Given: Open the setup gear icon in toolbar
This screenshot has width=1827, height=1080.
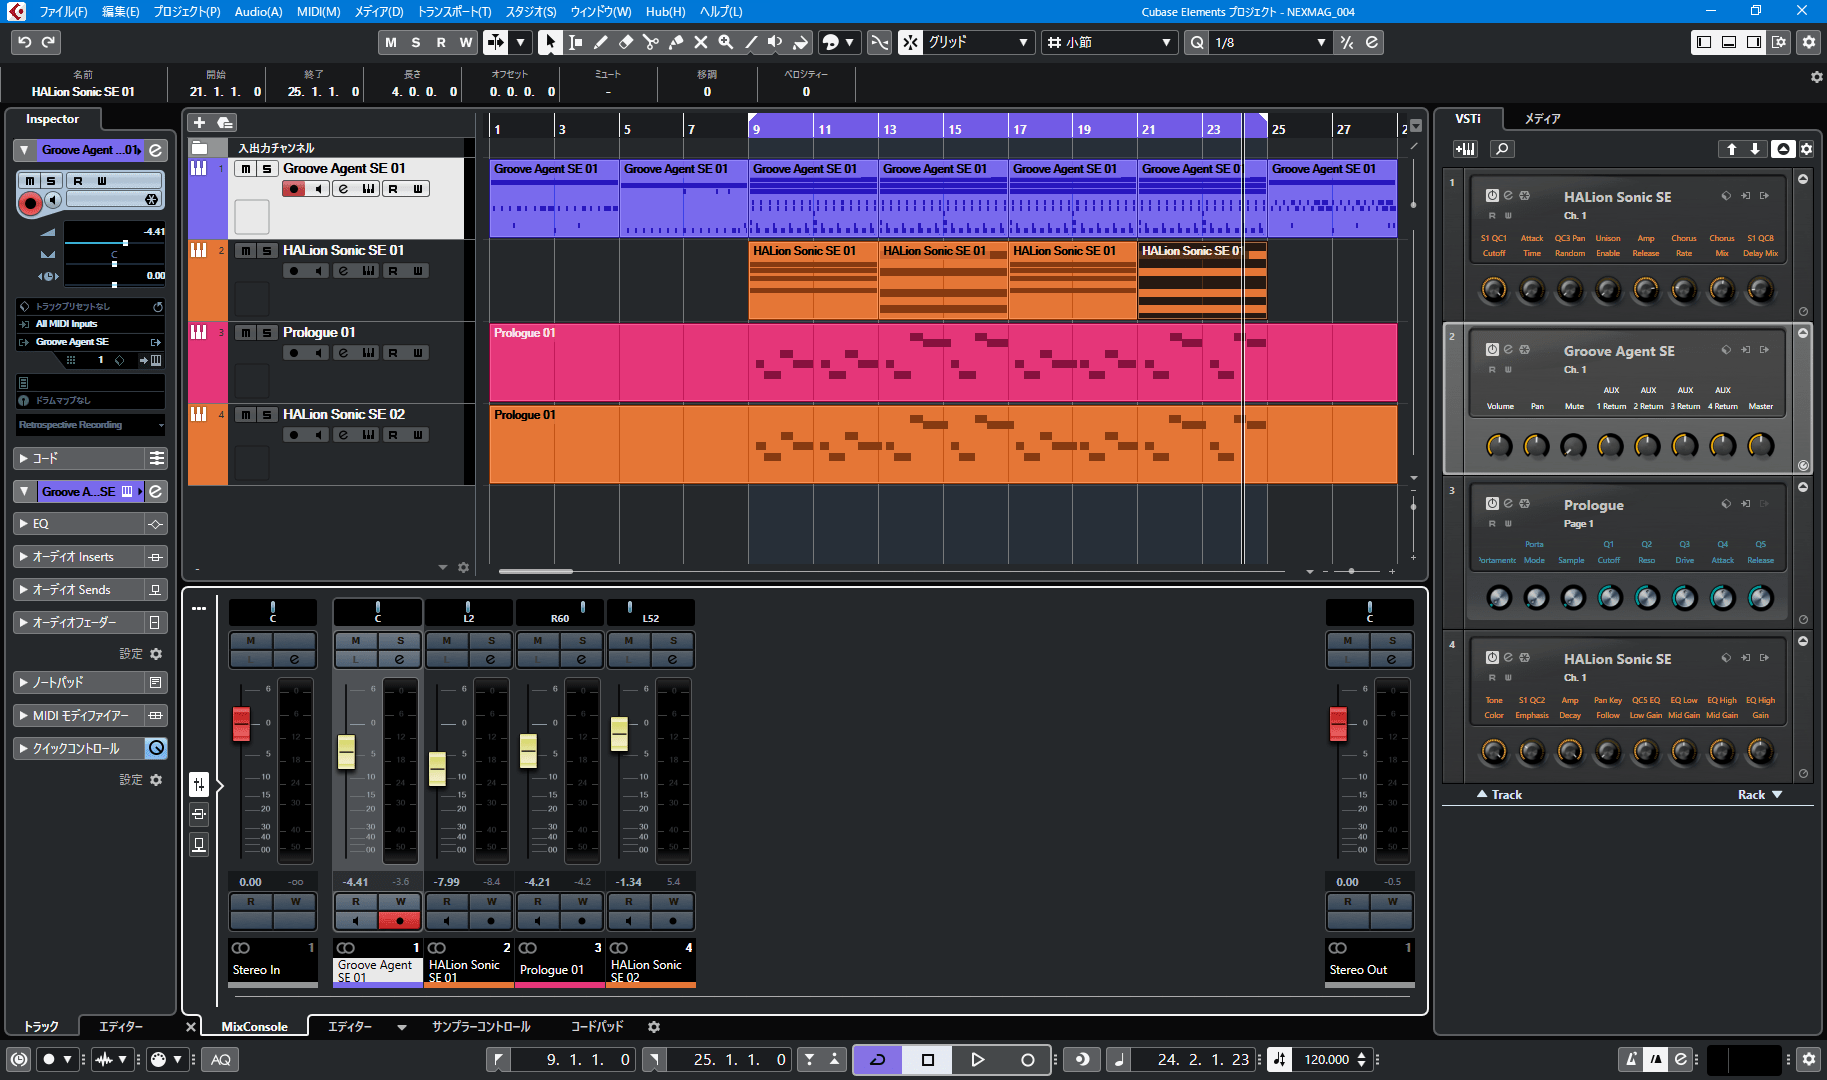Looking at the screenshot, I should coord(1808,42).
